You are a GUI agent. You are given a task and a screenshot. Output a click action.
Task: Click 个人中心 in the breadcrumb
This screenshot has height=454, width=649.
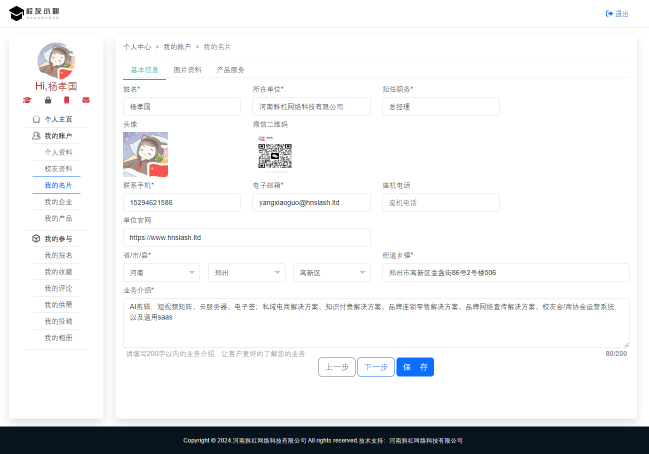[x=137, y=47]
